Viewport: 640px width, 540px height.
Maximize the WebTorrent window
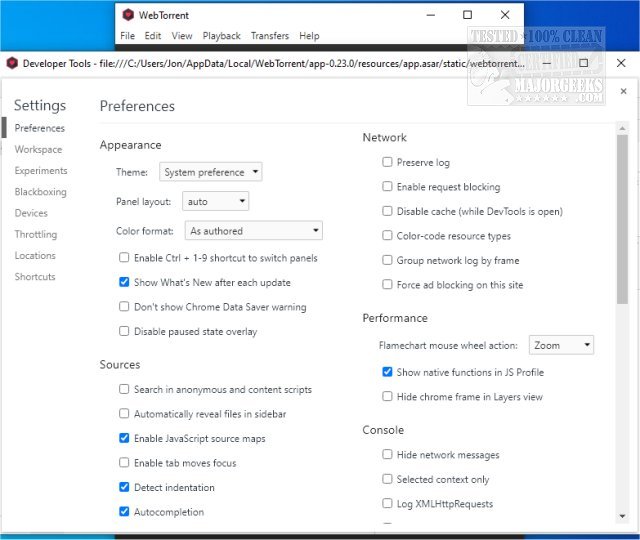tap(467, 15)
